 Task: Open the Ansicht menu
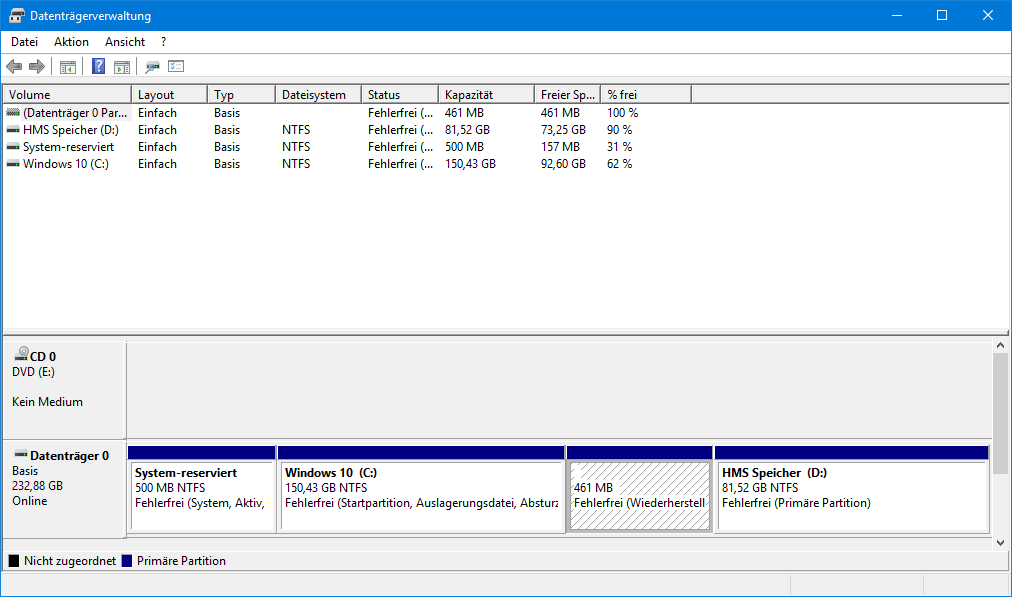(x=125, y=42)
